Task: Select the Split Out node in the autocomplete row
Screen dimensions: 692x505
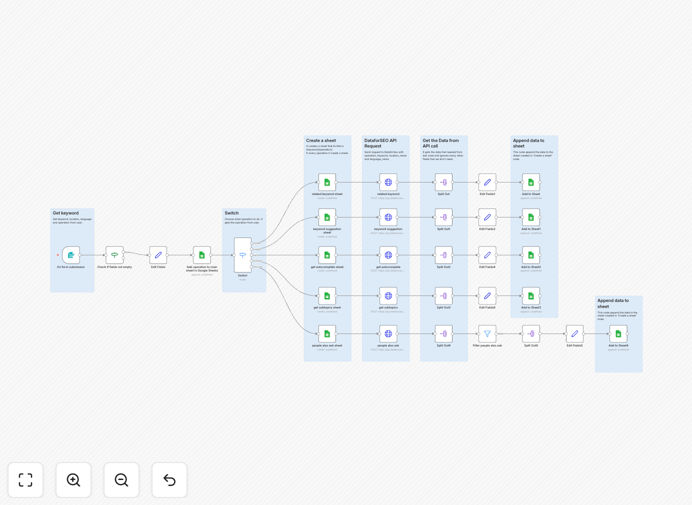Action: (444, 255)
